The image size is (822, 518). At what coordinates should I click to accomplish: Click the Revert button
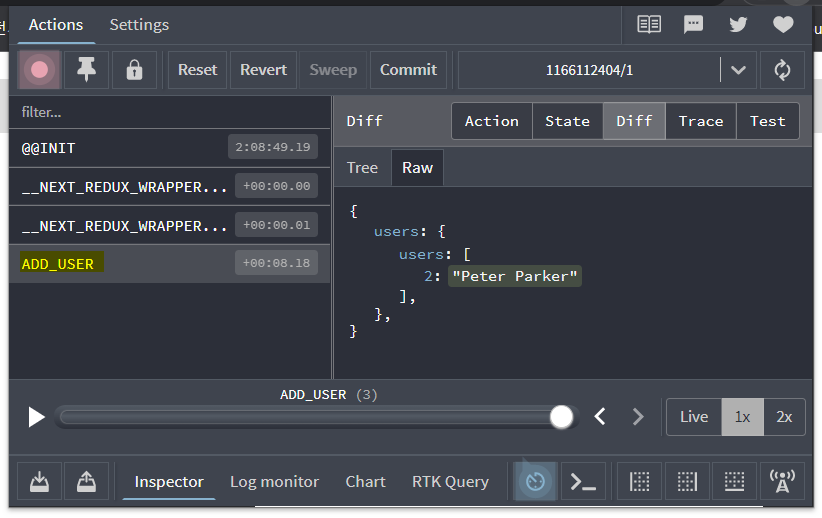click(263, 70)
